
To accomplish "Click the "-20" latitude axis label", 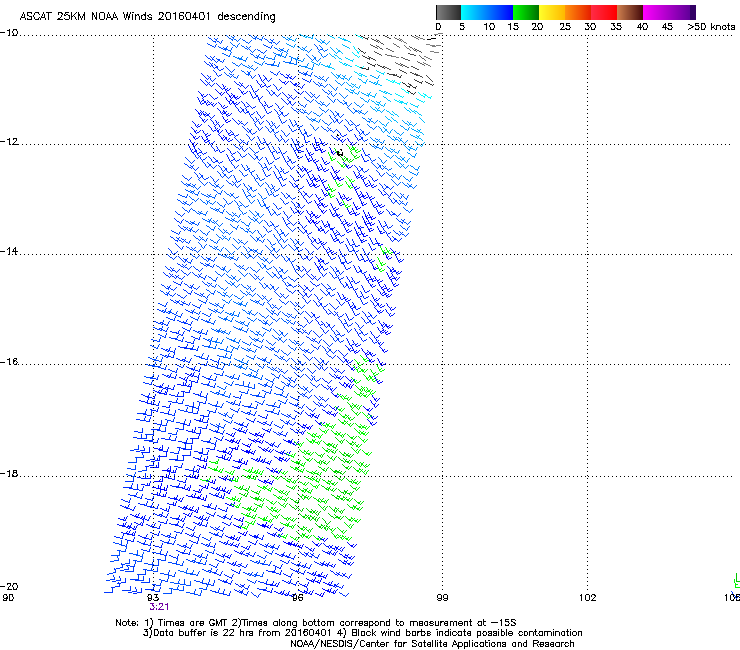I will click(x=9, y=586).
